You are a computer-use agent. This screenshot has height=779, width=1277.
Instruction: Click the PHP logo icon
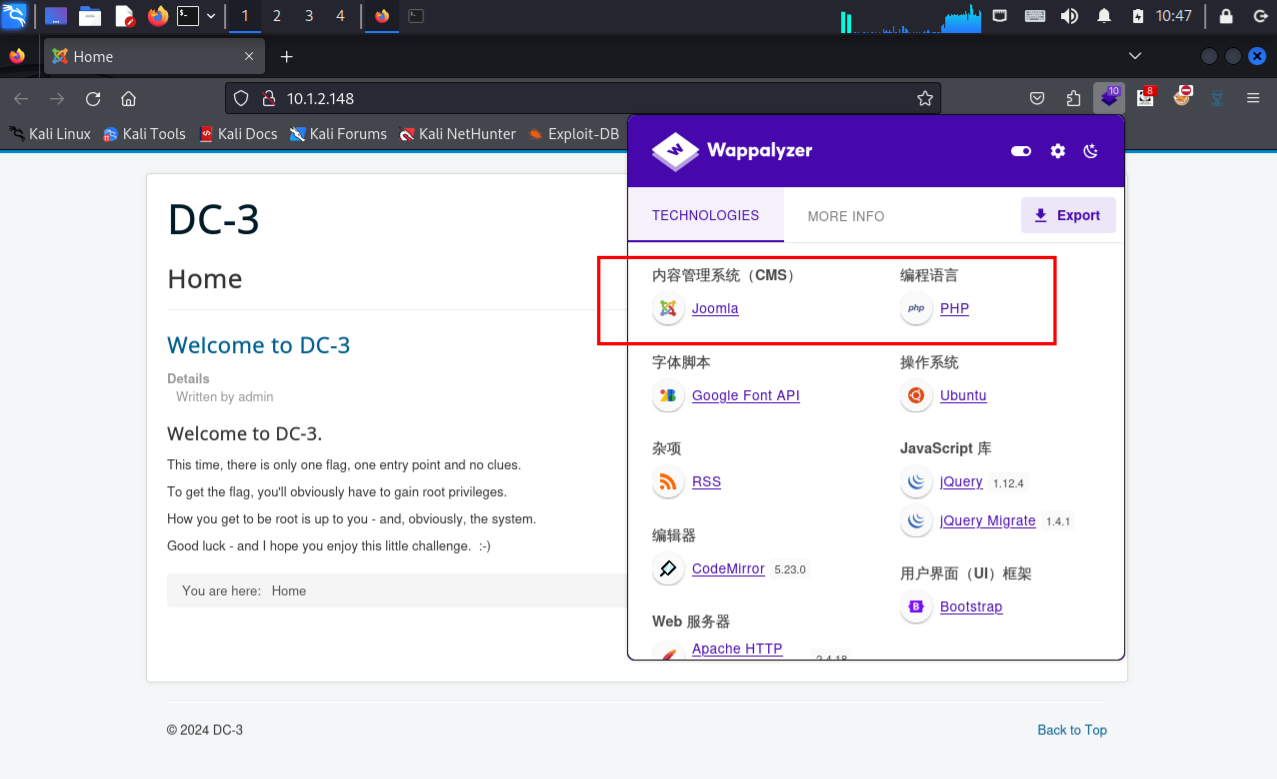(916, 308)
